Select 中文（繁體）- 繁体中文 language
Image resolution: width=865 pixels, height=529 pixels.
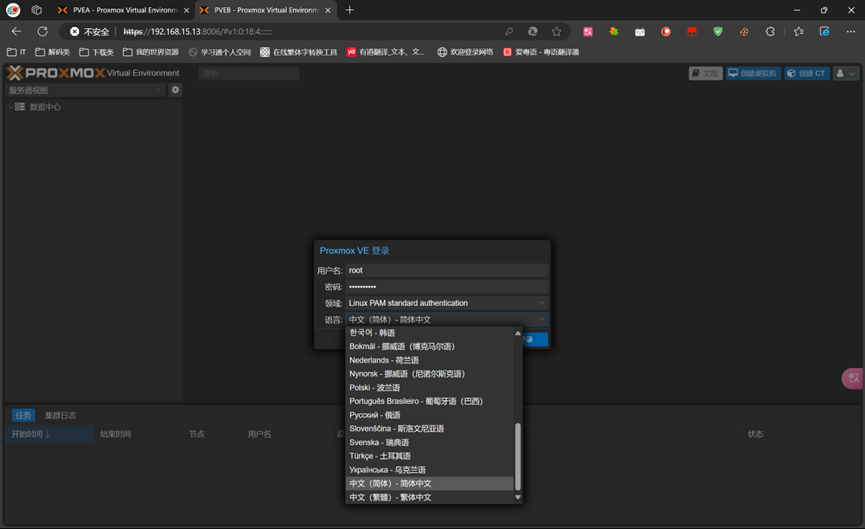(x=429, y=498)
